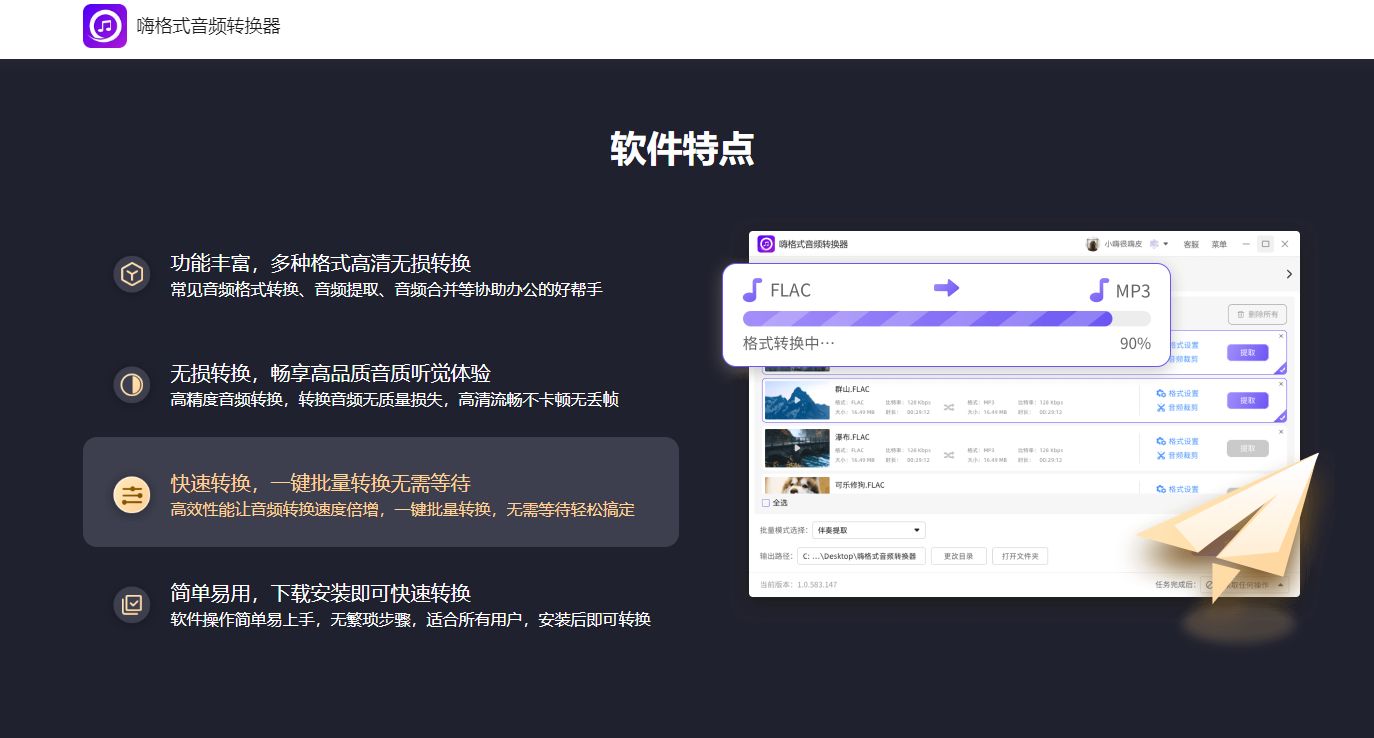Viewport: 1374px width, 738px height.
Task: Click the purple site logo in the header
Action: (x=105, y=26)
